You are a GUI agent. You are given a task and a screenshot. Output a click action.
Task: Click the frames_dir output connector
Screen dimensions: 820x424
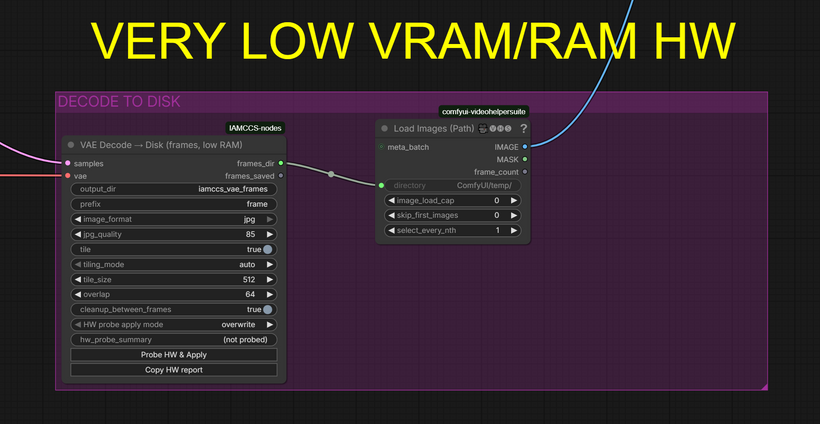click(281, 163)
